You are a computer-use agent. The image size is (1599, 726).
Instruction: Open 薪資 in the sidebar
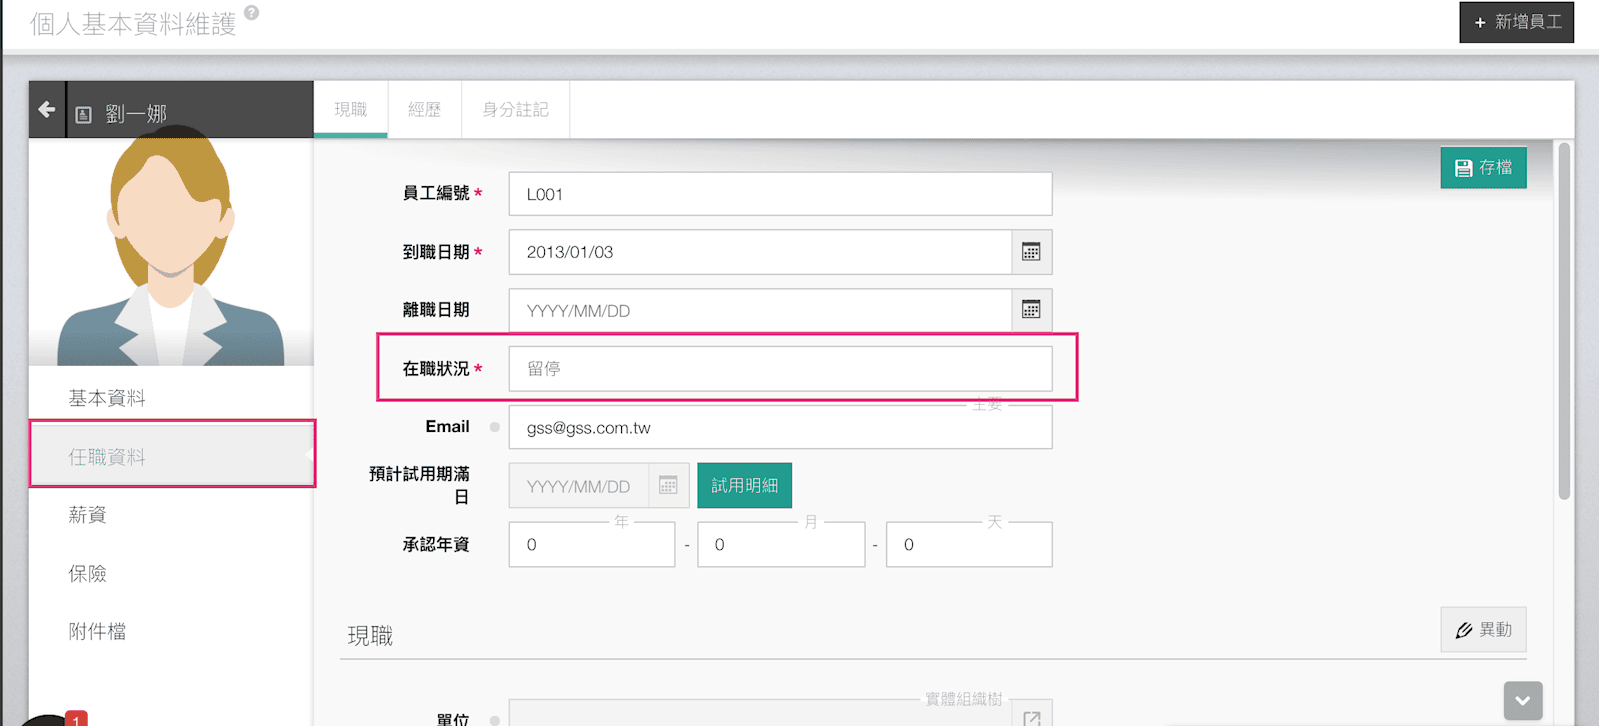click(x=88, y=515)
